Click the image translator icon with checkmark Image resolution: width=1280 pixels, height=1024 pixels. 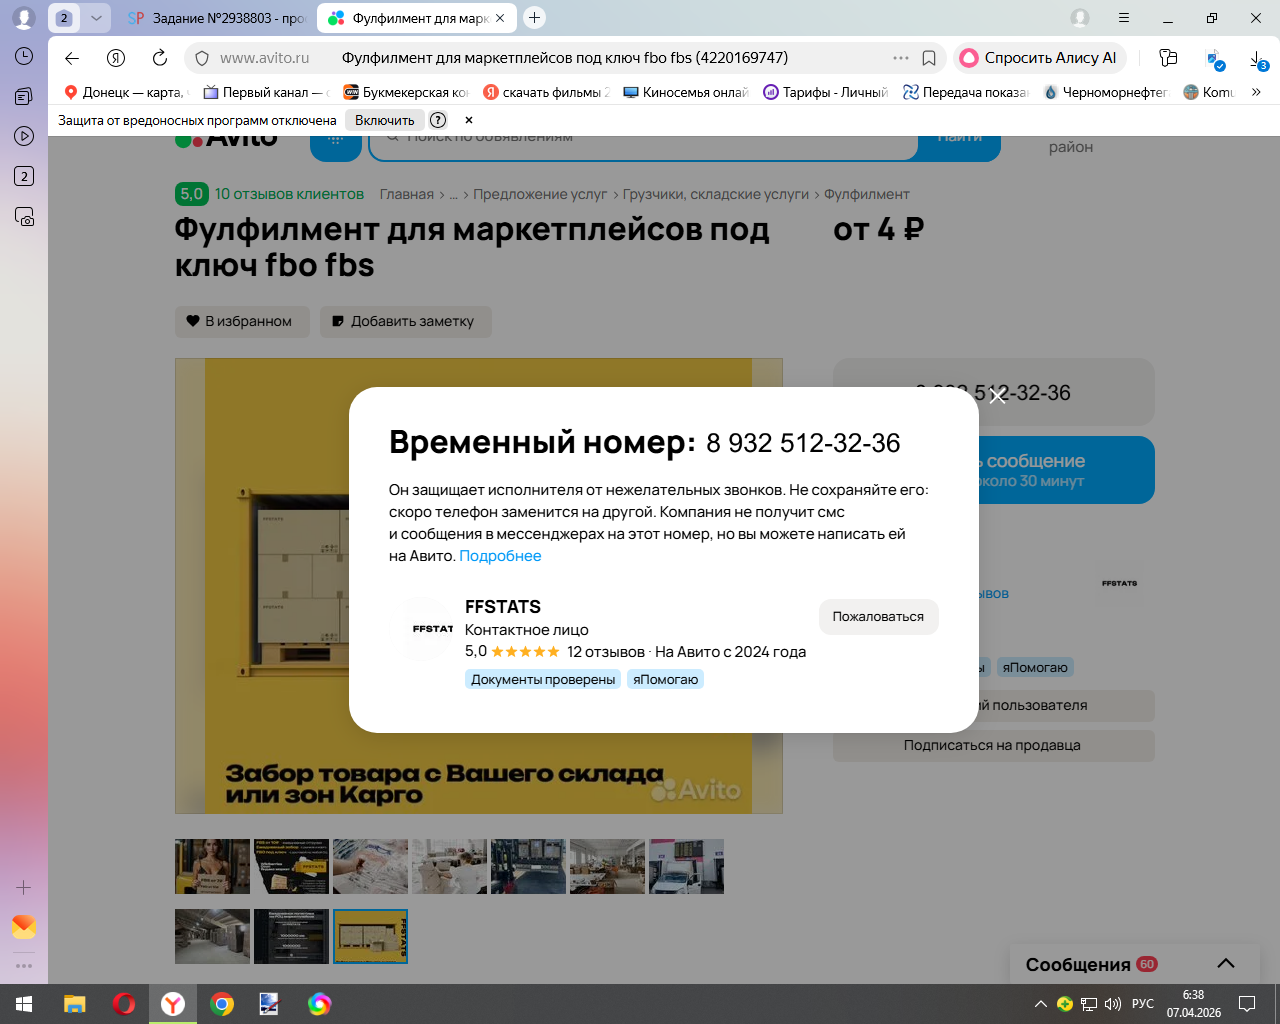point(1214,59)
